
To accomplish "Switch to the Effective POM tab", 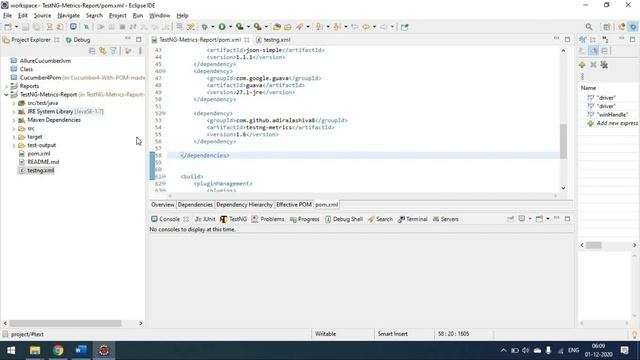I will tap(294, 204).
